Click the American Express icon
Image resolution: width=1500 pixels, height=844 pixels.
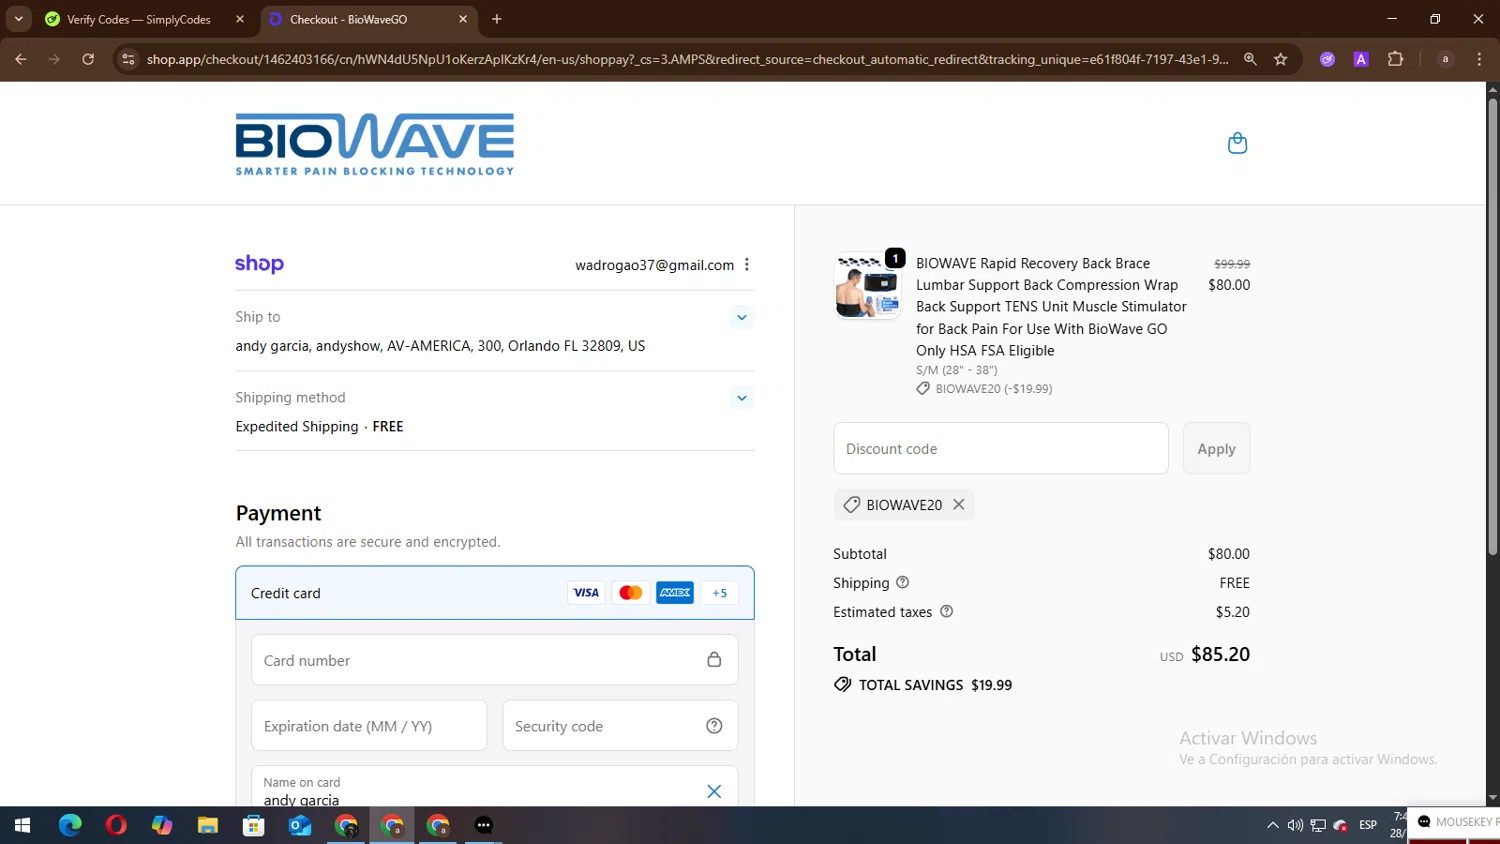click(675, 593)
